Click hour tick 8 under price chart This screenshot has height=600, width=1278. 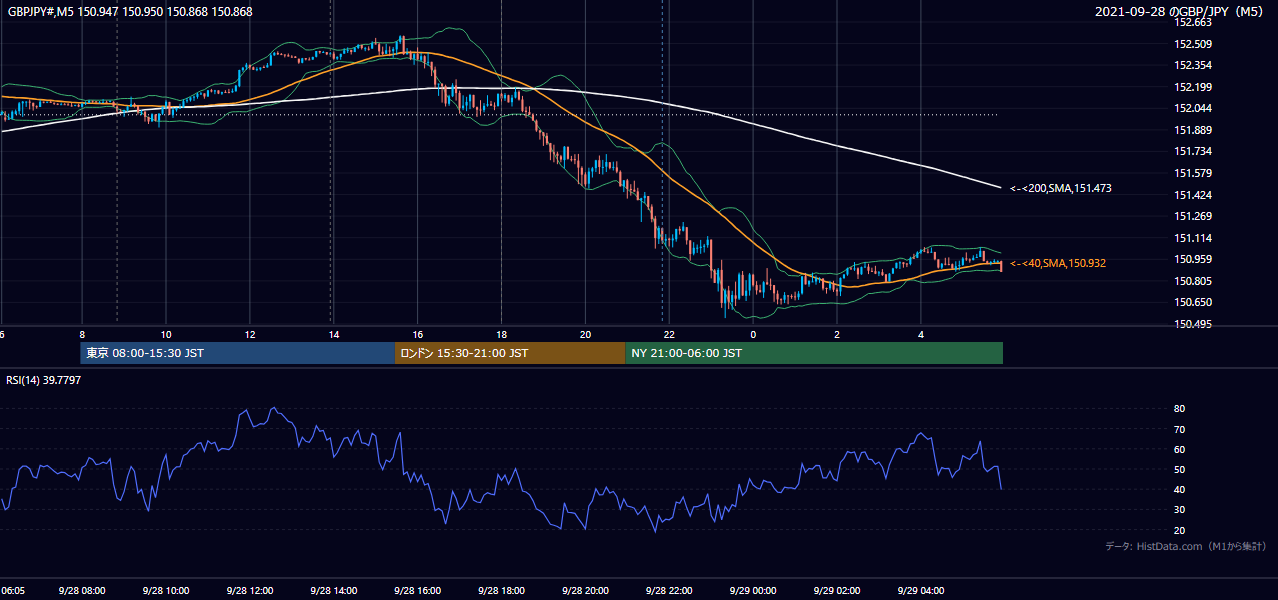pos(82,334)
